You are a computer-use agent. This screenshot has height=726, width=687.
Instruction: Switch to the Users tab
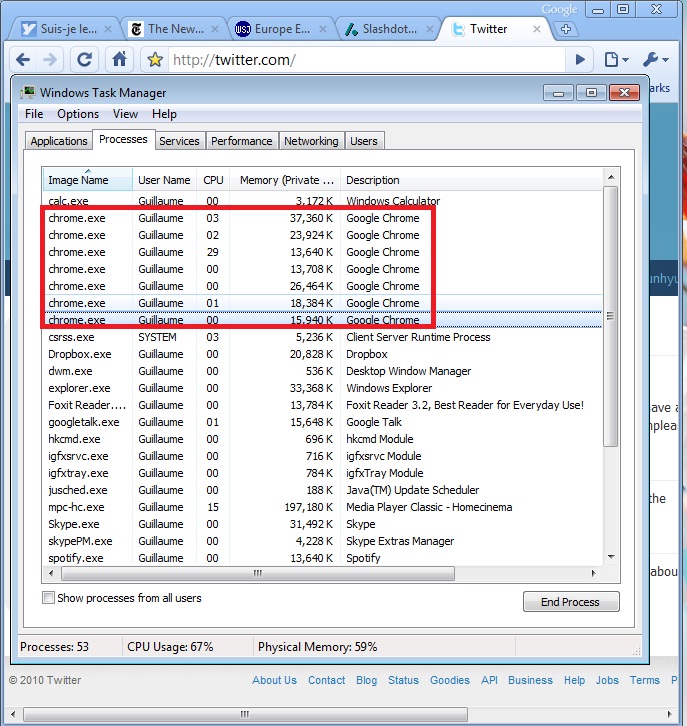(x=363, y=141)
